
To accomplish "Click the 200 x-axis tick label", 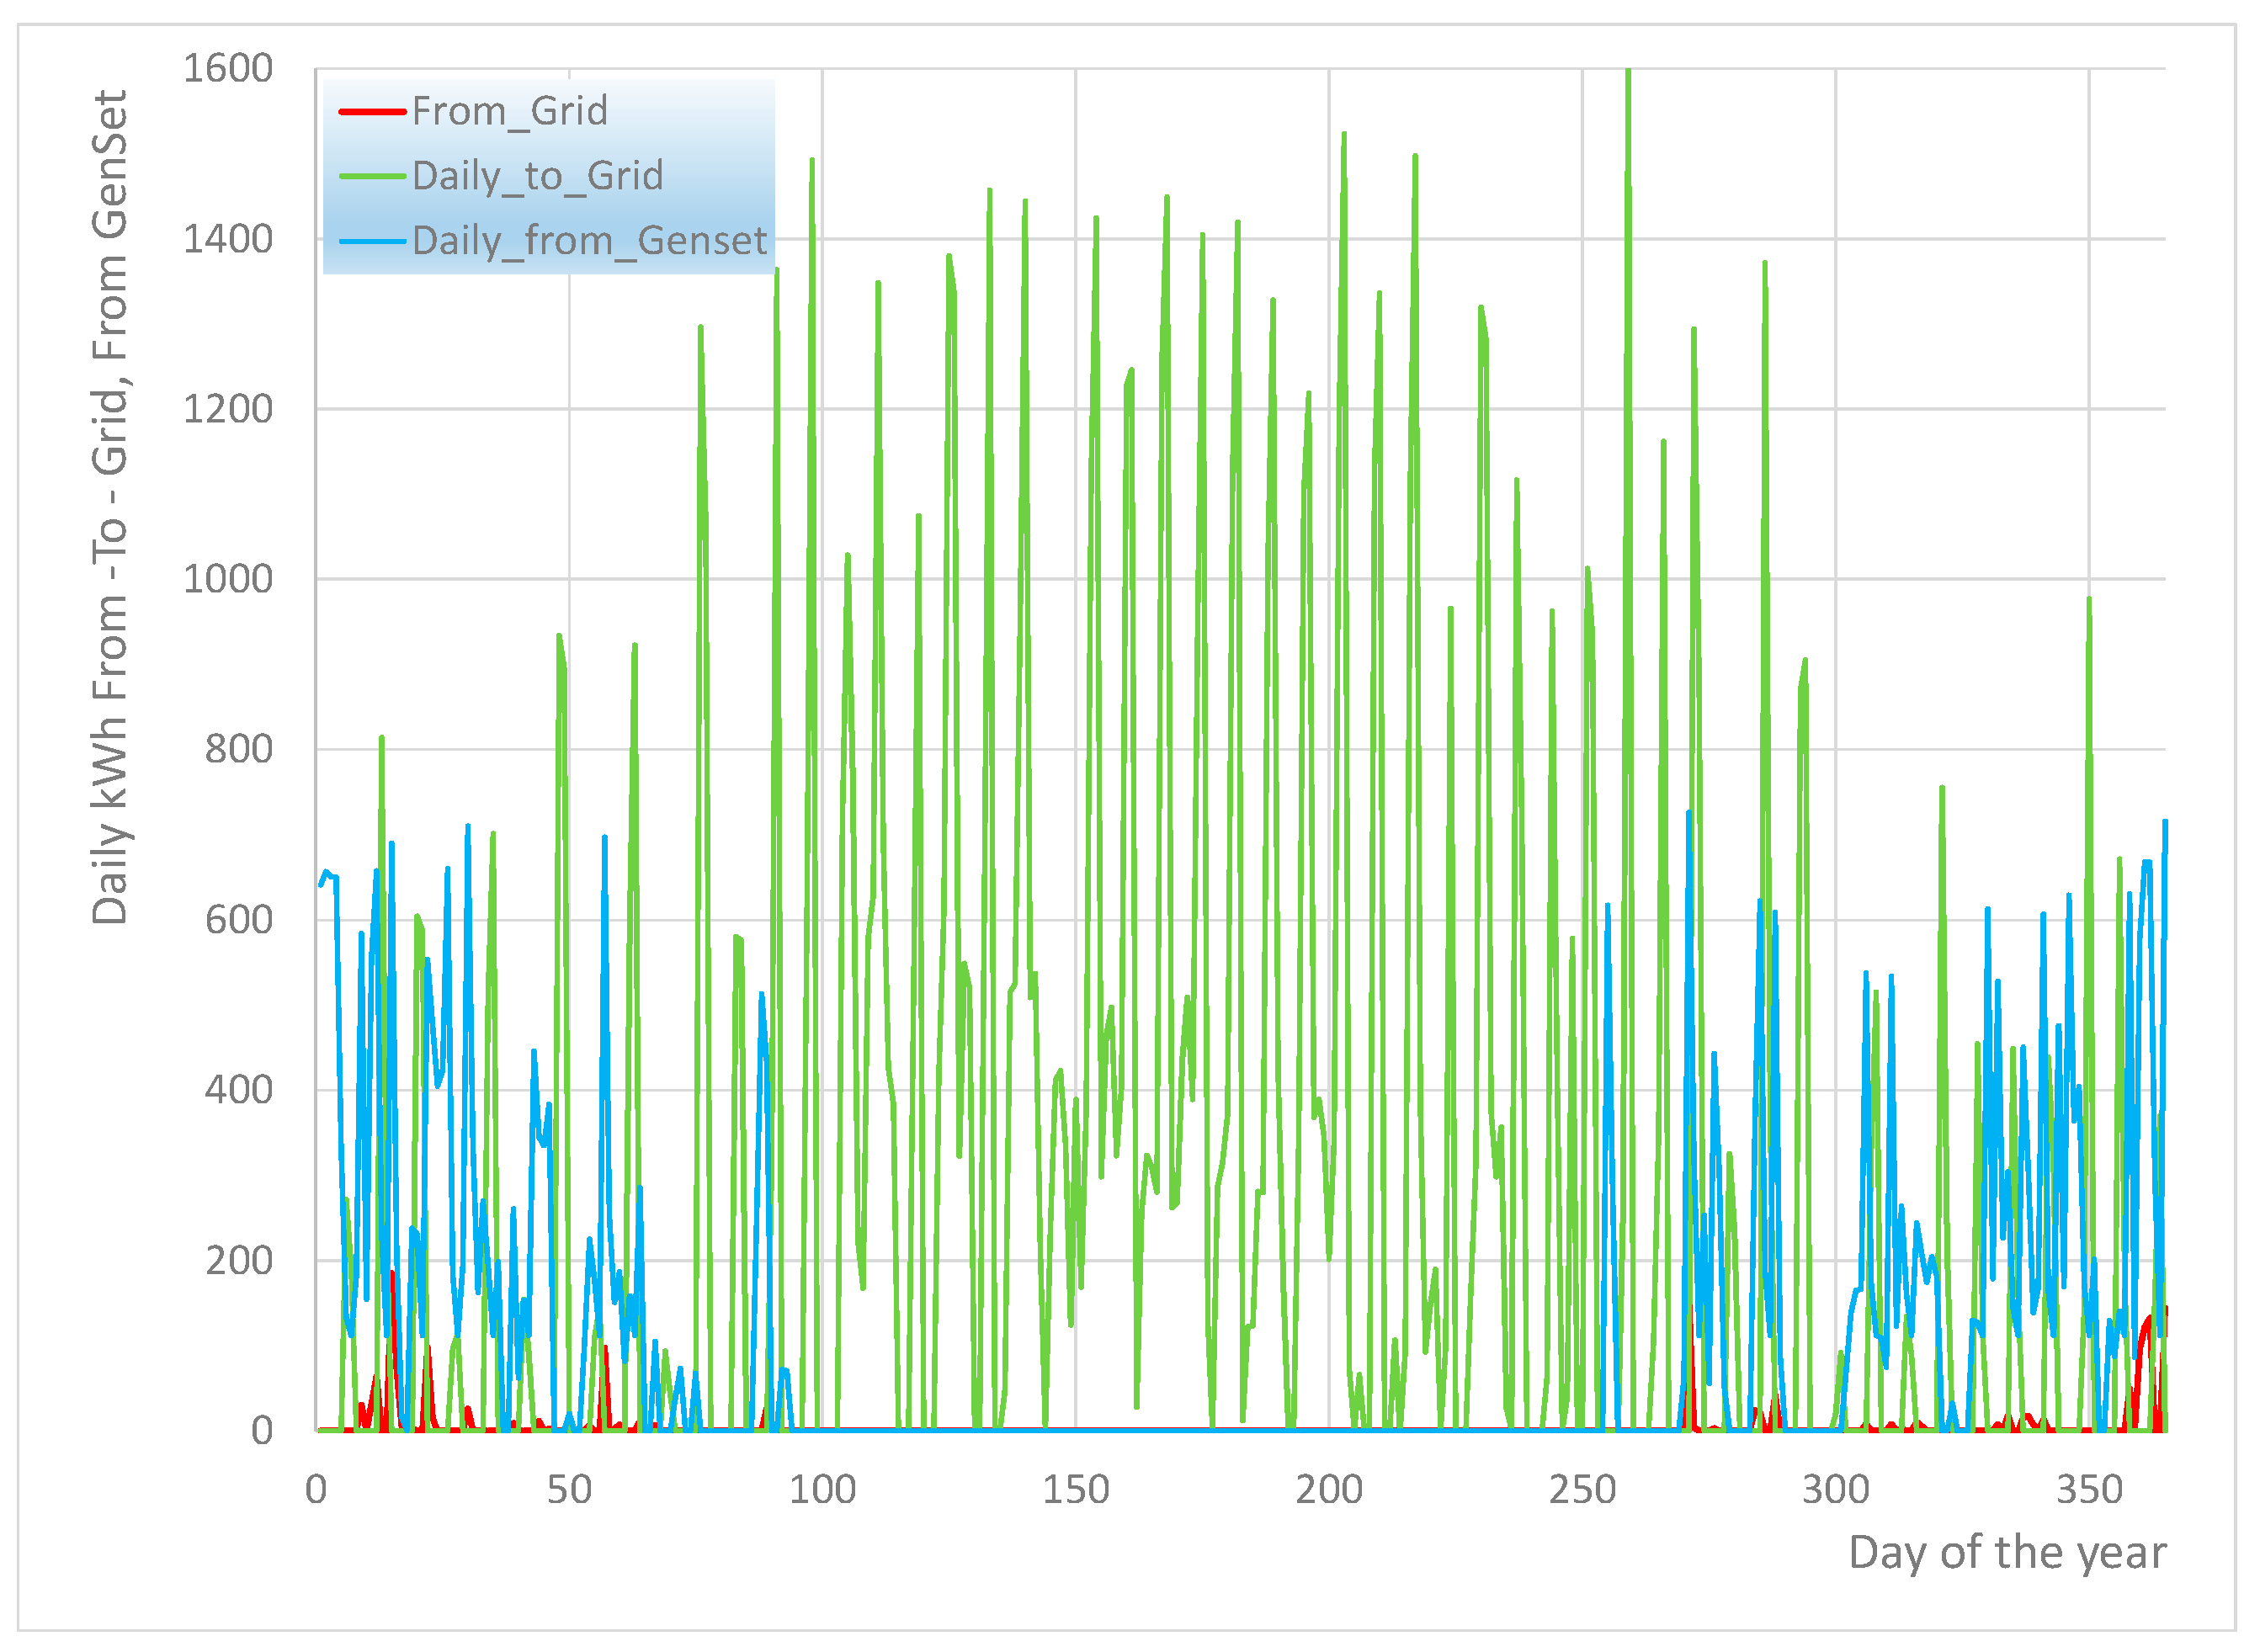I will 1329,1491.
